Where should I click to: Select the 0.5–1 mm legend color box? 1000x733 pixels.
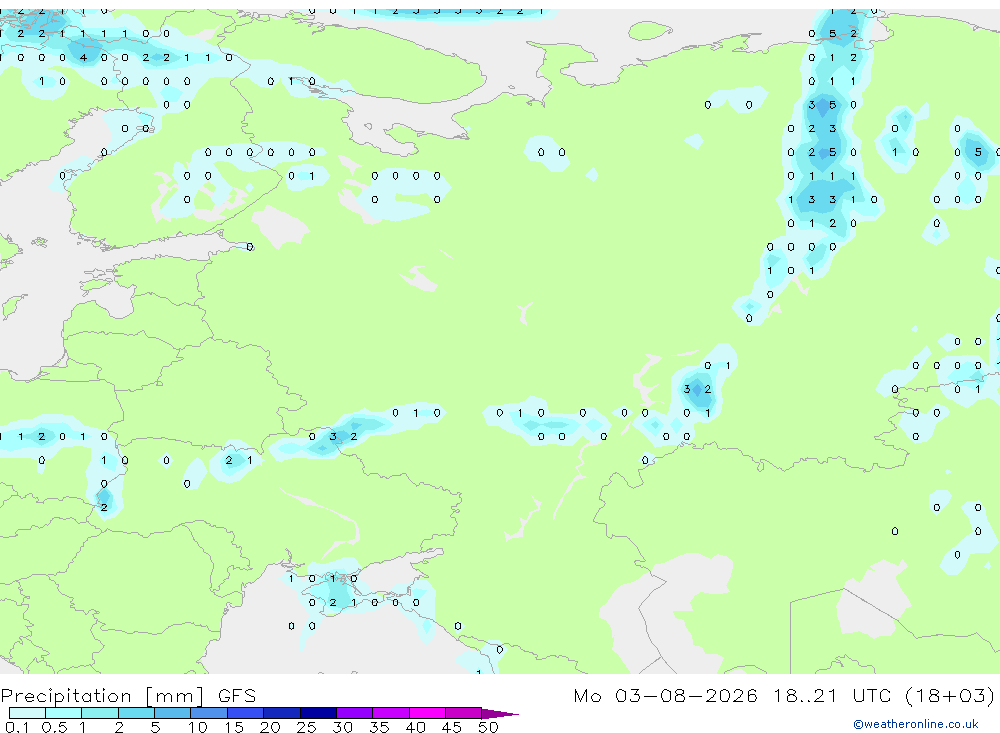click(x=64, y=713)
